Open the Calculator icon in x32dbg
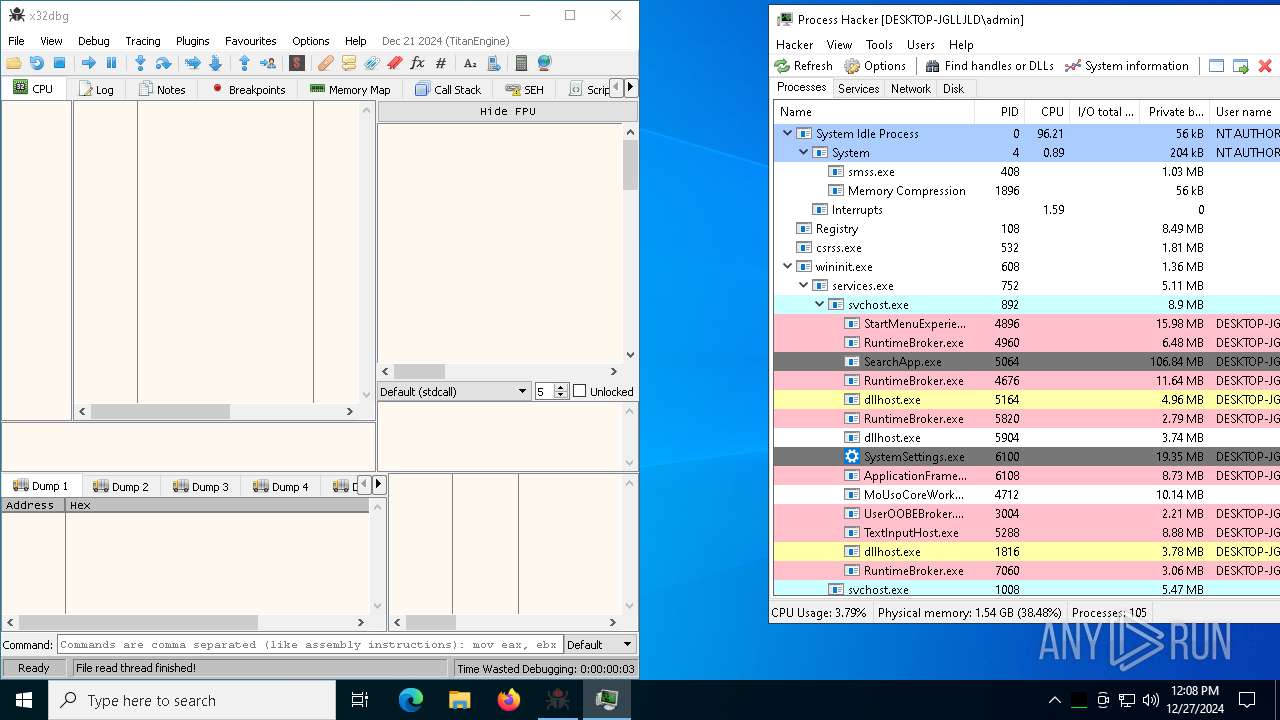Viewport: 1280px width, 720px height. pyautogui.click(x=521, y=63)
